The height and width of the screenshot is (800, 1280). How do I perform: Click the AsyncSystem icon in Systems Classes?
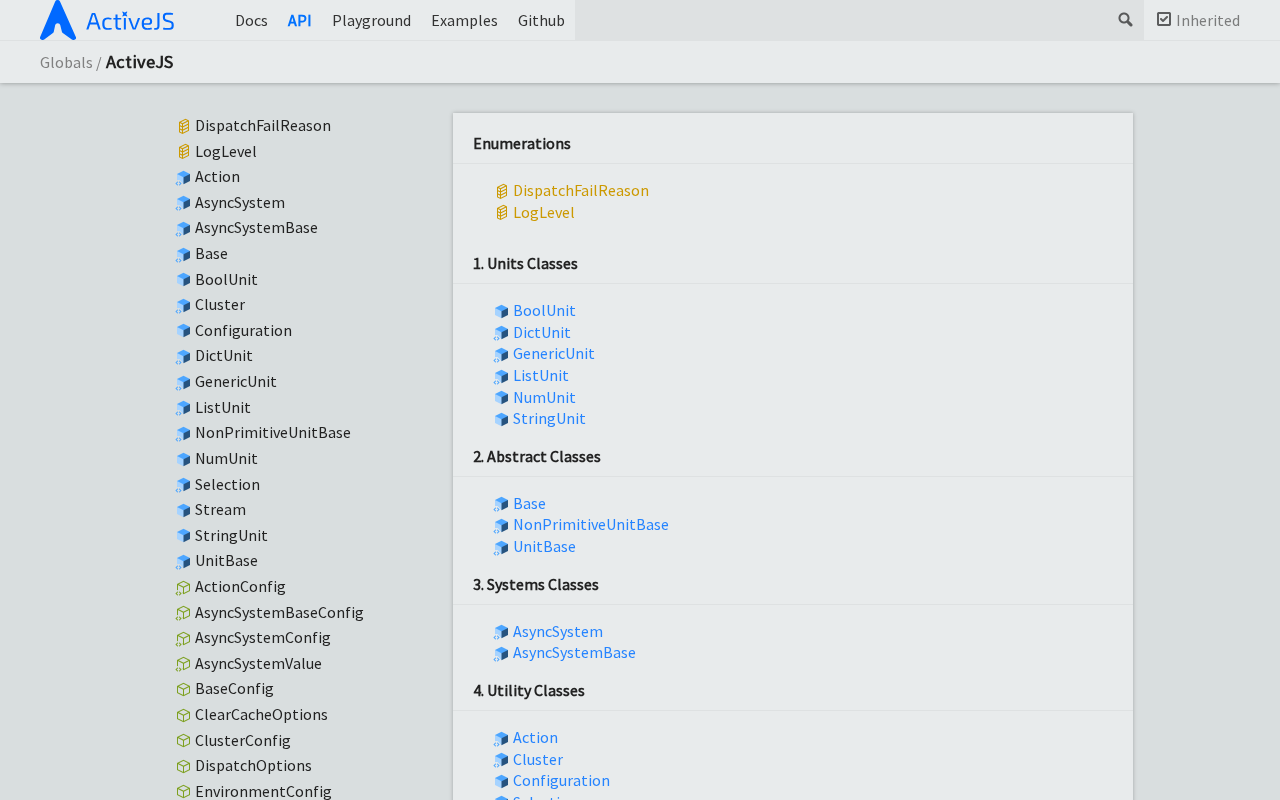click(501, 632)
